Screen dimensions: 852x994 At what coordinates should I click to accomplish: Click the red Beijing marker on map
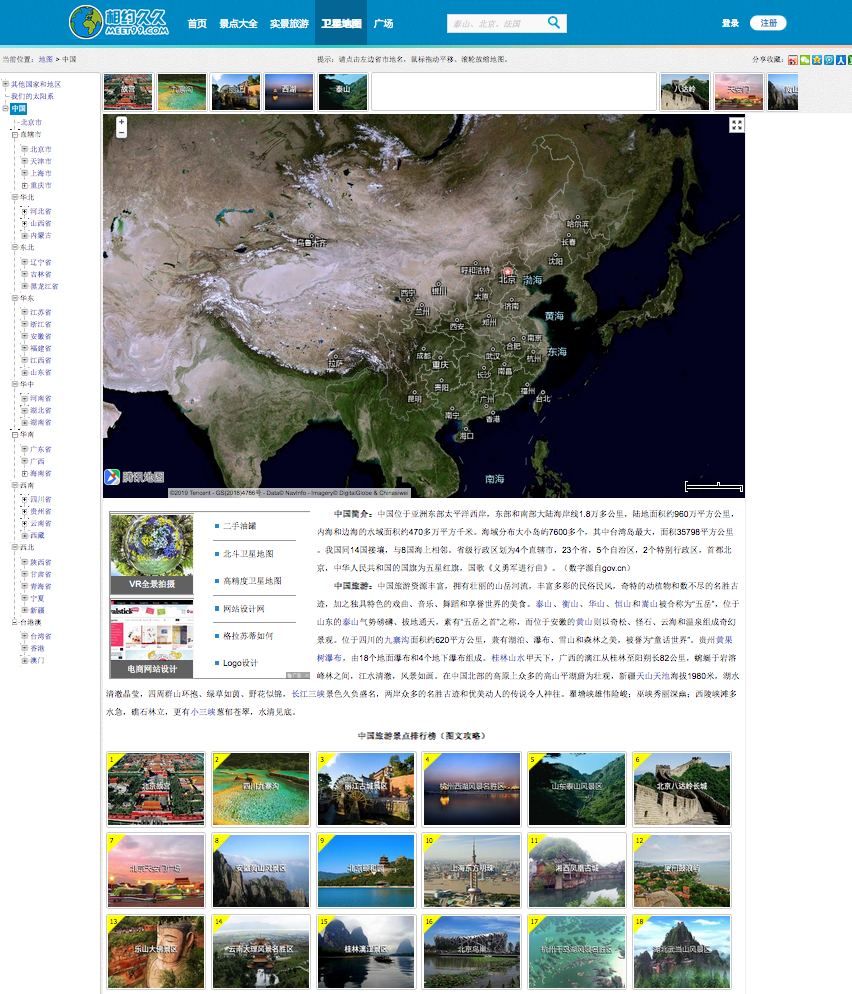tap(507, 271)
